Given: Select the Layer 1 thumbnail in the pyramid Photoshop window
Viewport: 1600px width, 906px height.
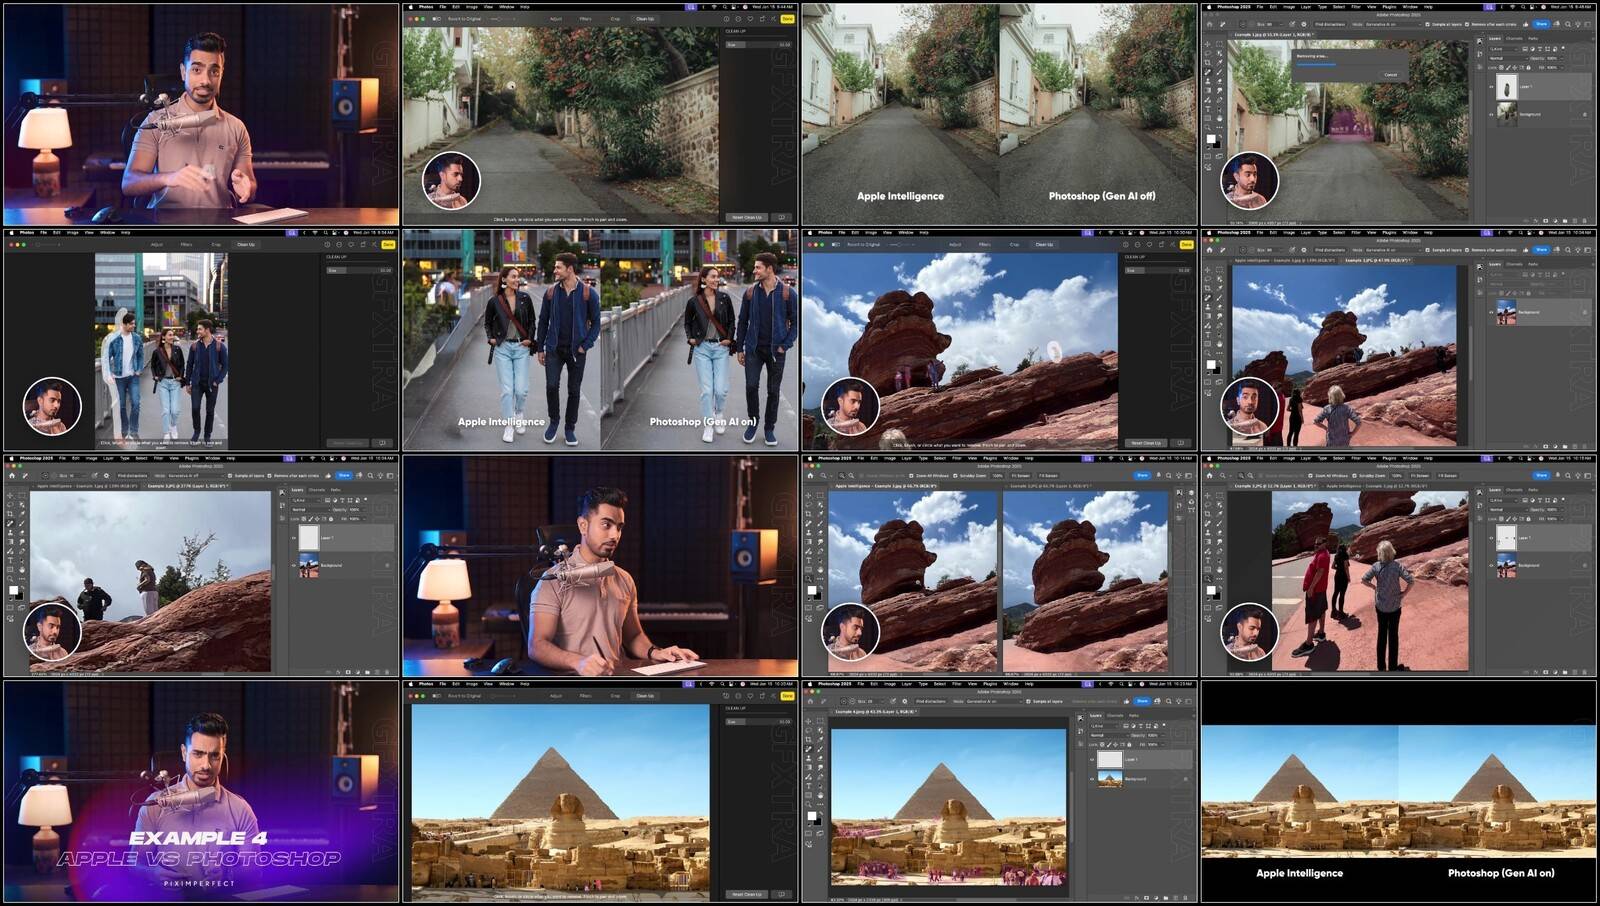Looking at the screenshot, I should pyautogui.click(x=1110, y=759).
